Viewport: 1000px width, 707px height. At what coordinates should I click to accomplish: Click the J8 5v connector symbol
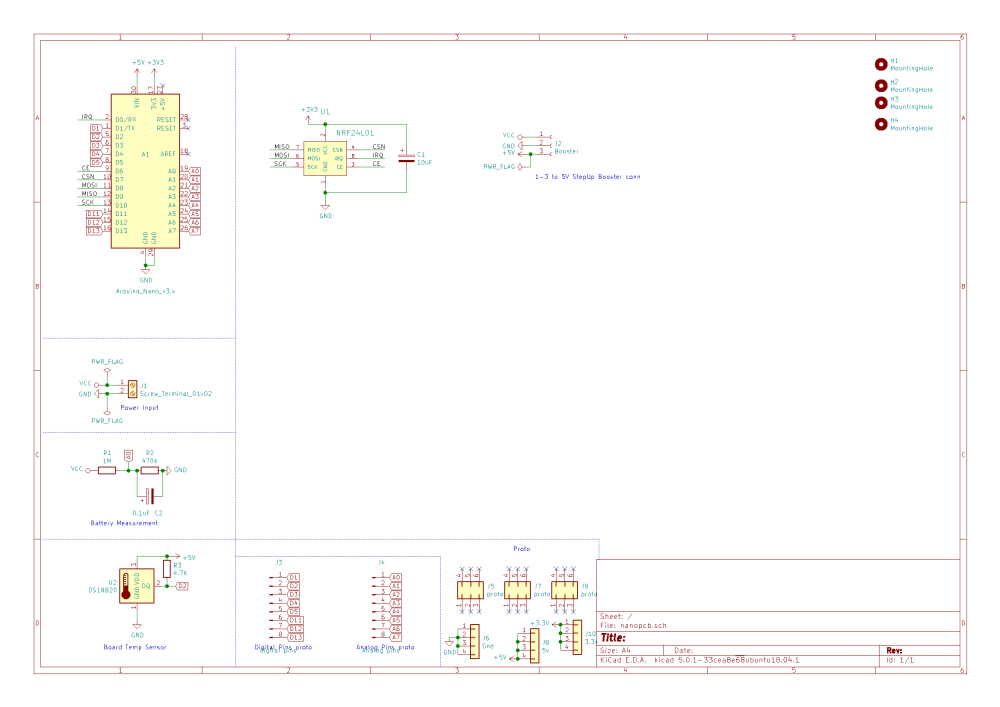pyautogui.click(x=534, y=646)
